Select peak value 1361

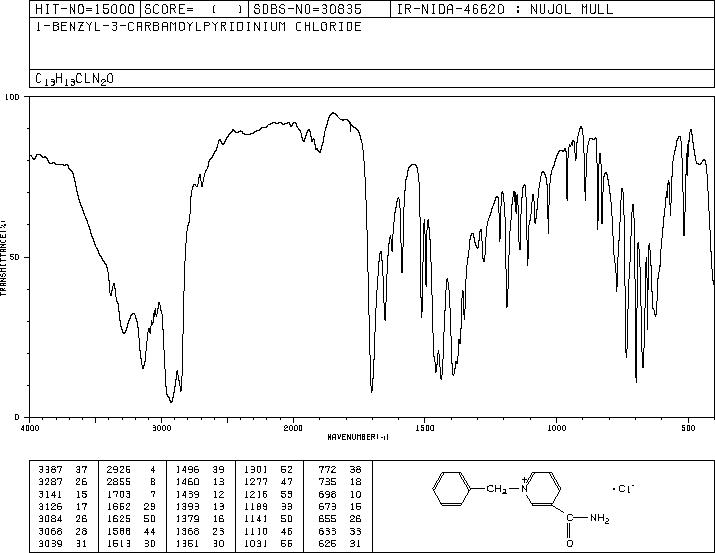pos(187,543)
